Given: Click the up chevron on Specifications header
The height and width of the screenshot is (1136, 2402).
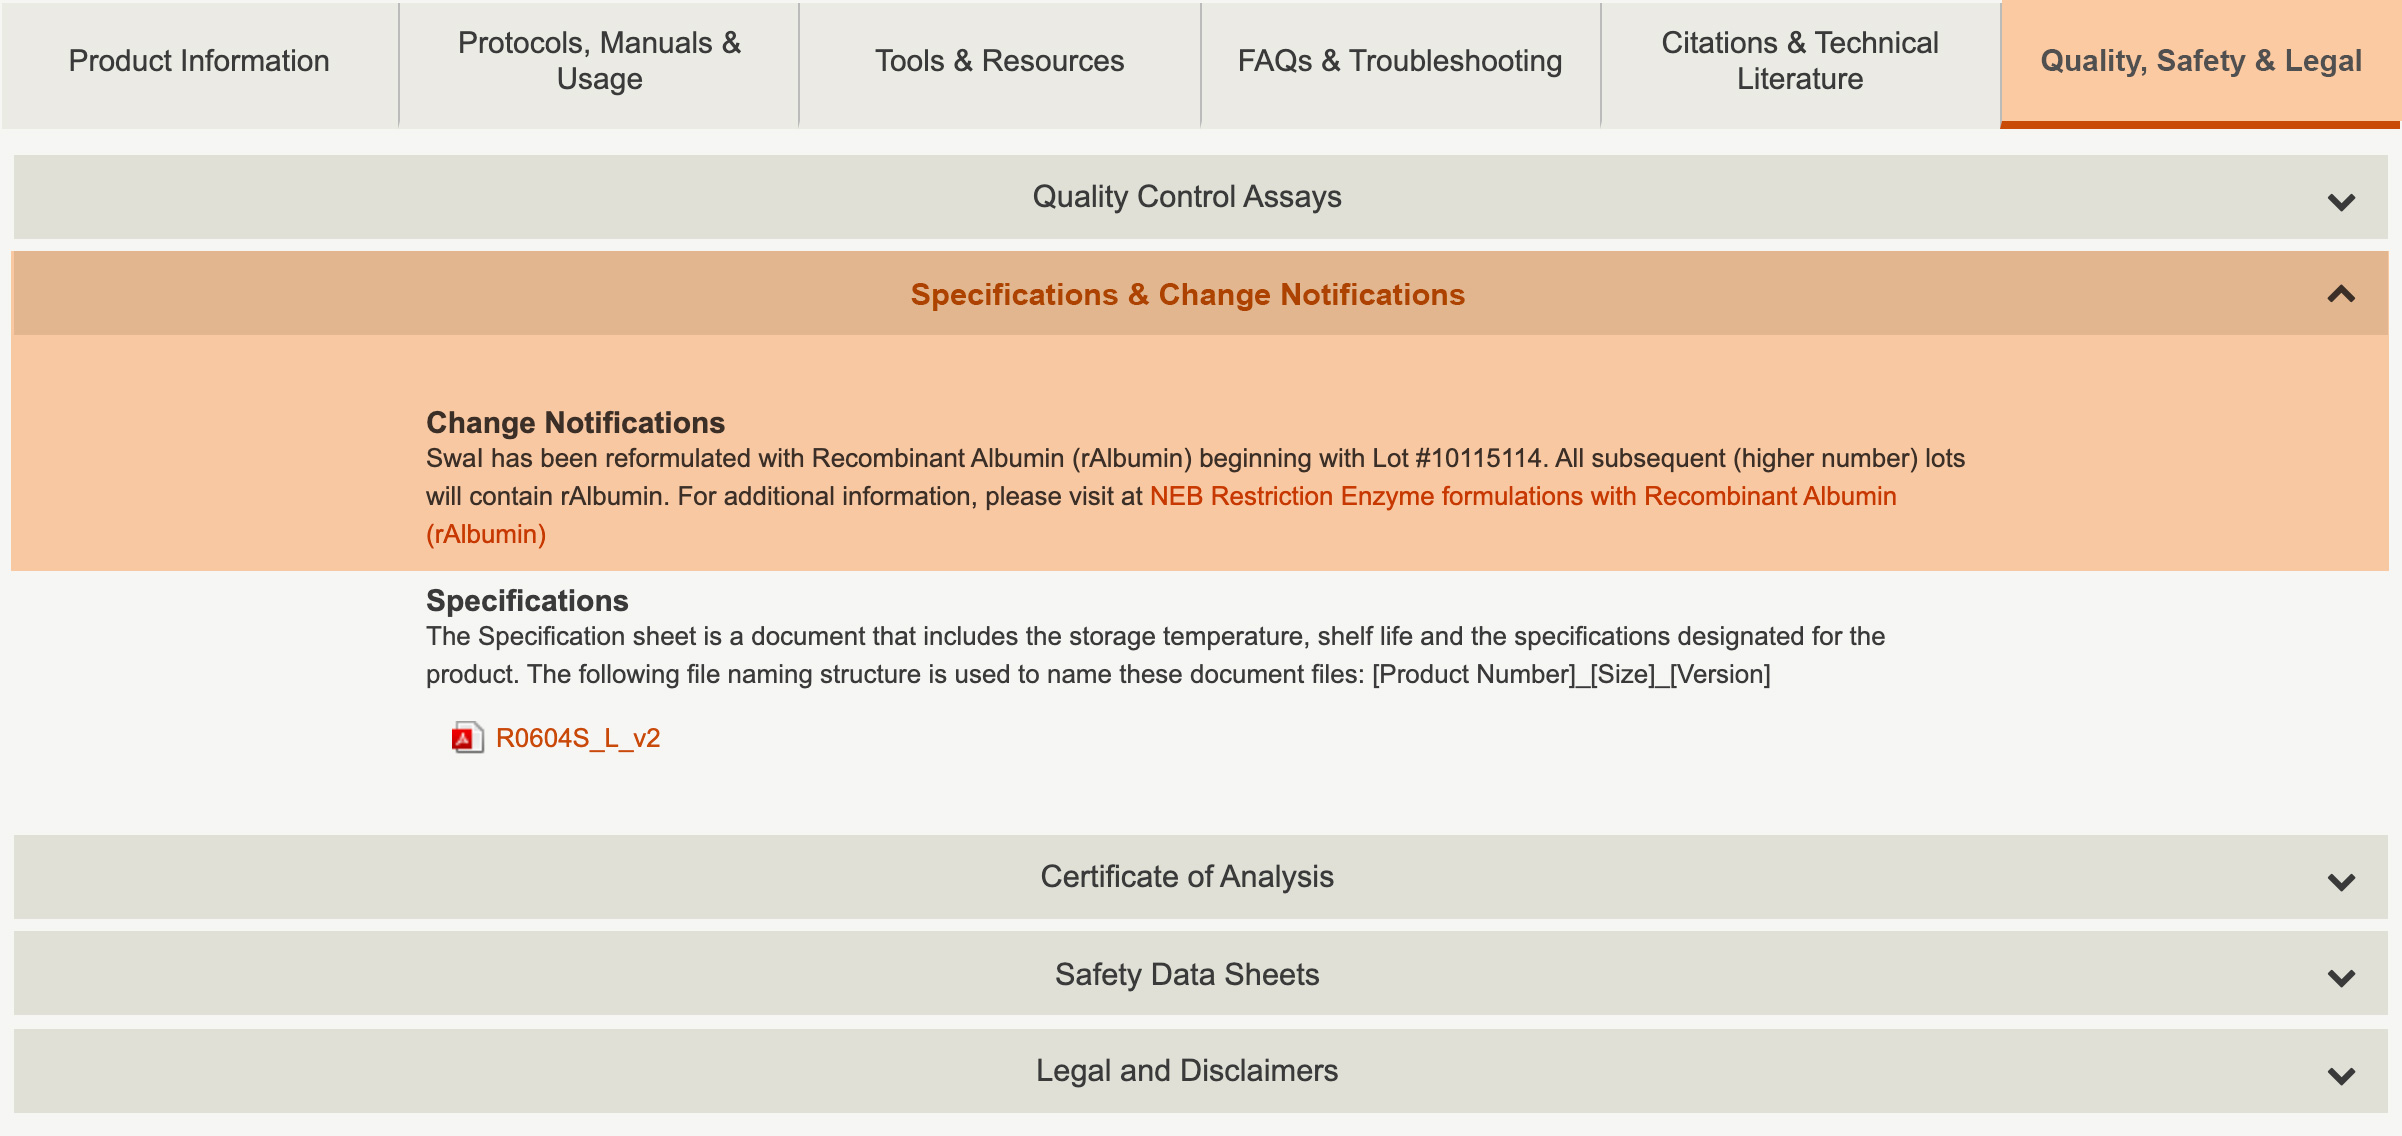Looking at the screenshot, I should coord(2340,294).
